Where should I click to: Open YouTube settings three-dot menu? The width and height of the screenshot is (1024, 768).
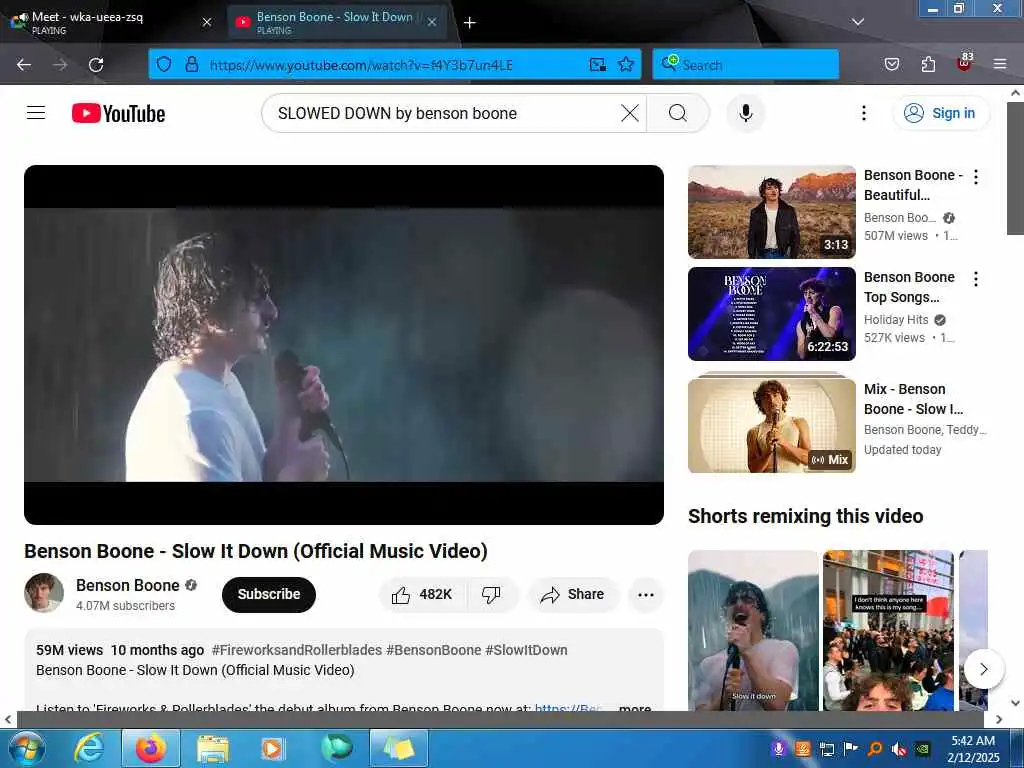coord(863,113)
